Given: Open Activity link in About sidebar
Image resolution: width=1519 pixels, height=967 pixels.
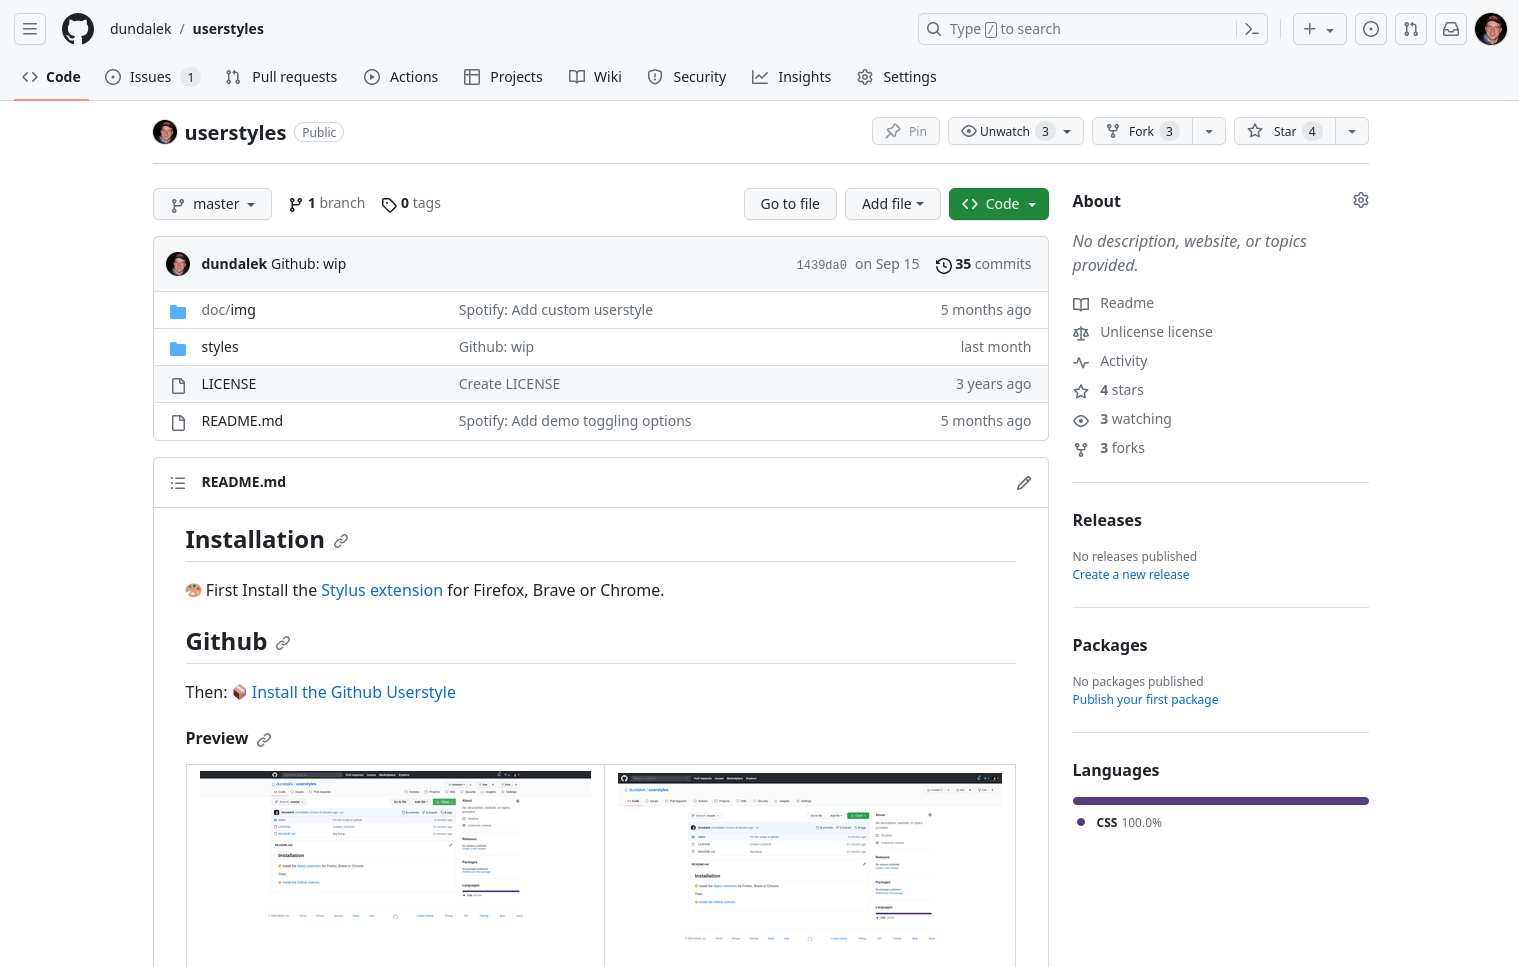Looking at the screenshot, I should (x=1110, y=361).
